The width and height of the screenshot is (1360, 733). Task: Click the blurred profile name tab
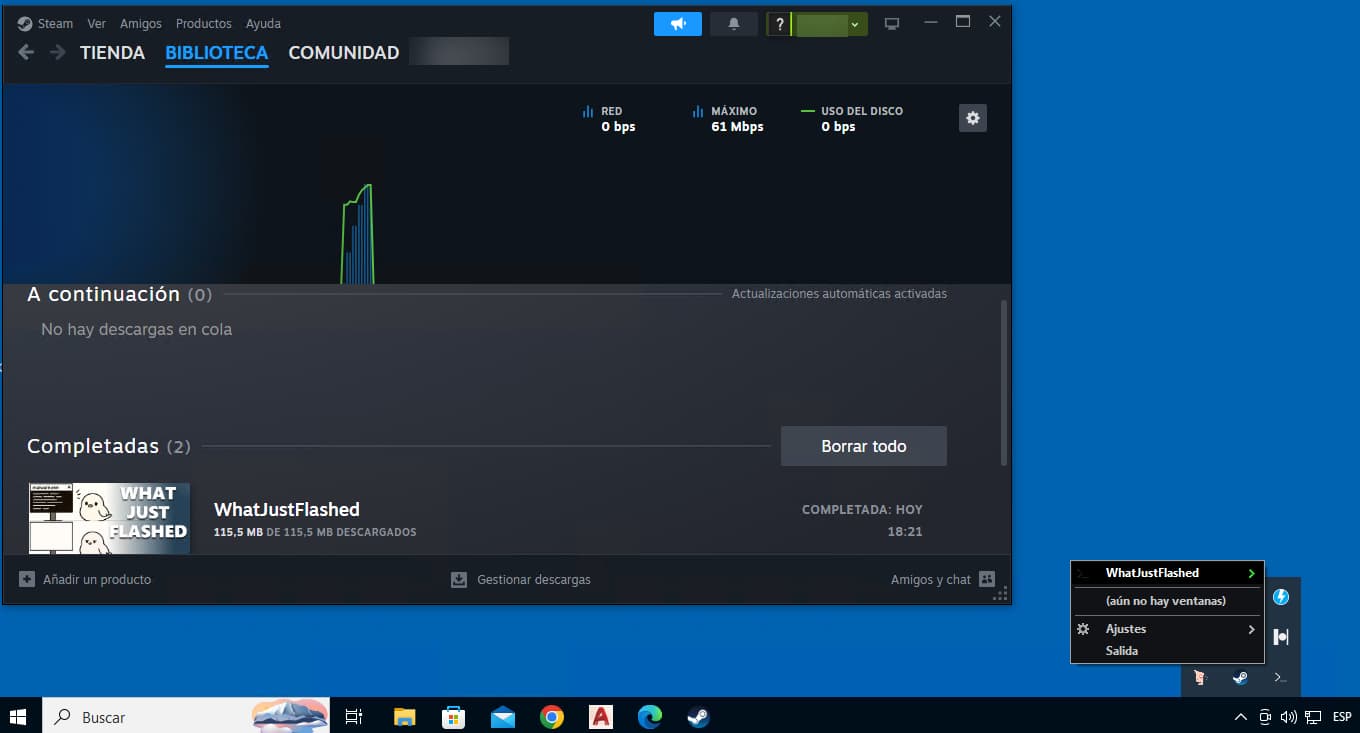(459, 52)
